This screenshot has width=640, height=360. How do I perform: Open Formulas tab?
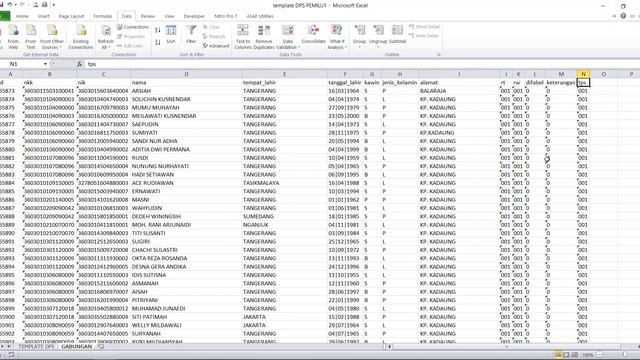[102, 16]
